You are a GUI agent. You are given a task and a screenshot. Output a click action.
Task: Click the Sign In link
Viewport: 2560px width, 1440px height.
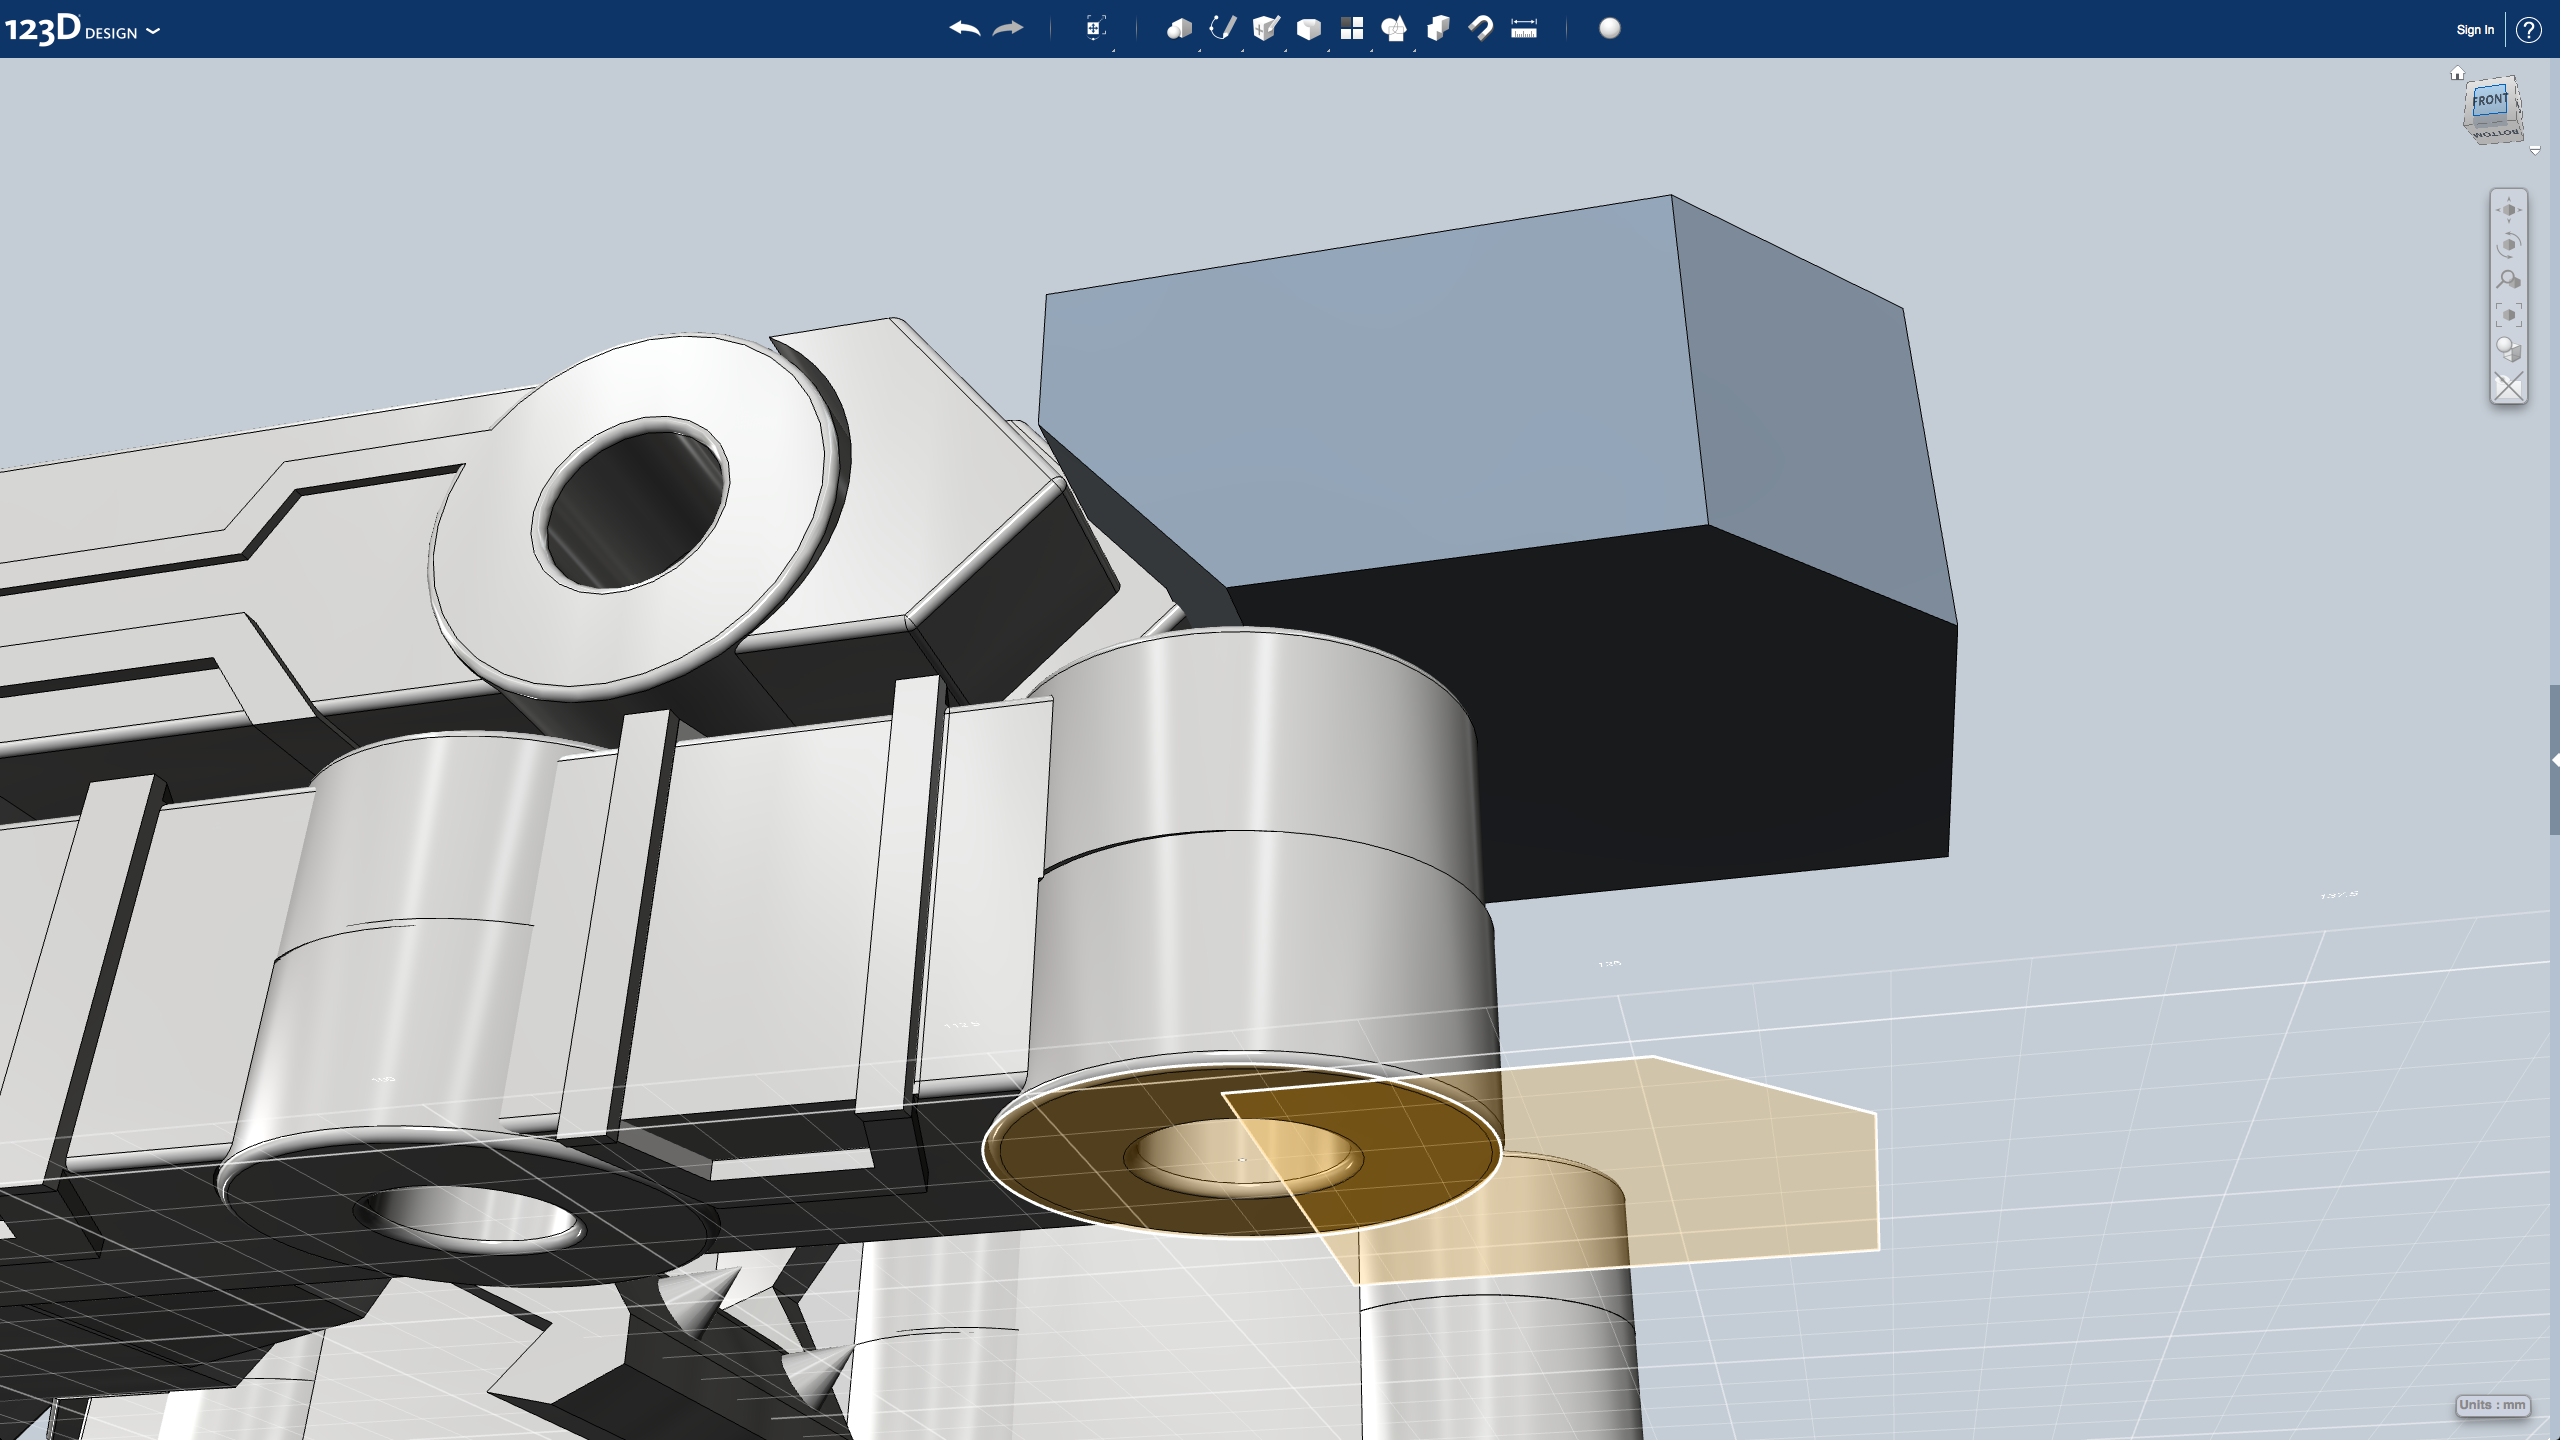click(x=2473, y=29)
